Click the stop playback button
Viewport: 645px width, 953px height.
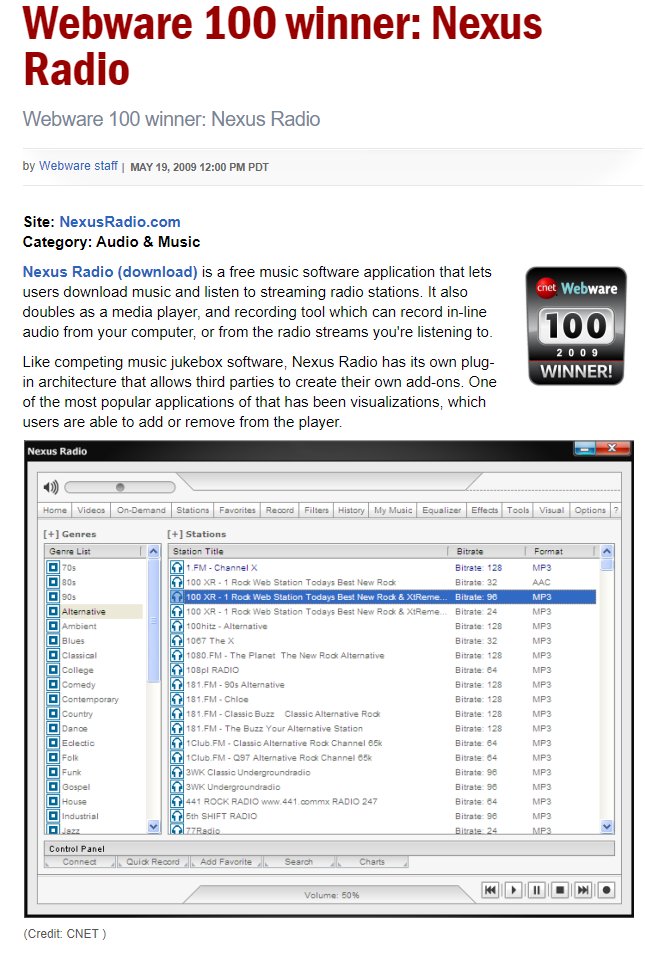[560, 890]
